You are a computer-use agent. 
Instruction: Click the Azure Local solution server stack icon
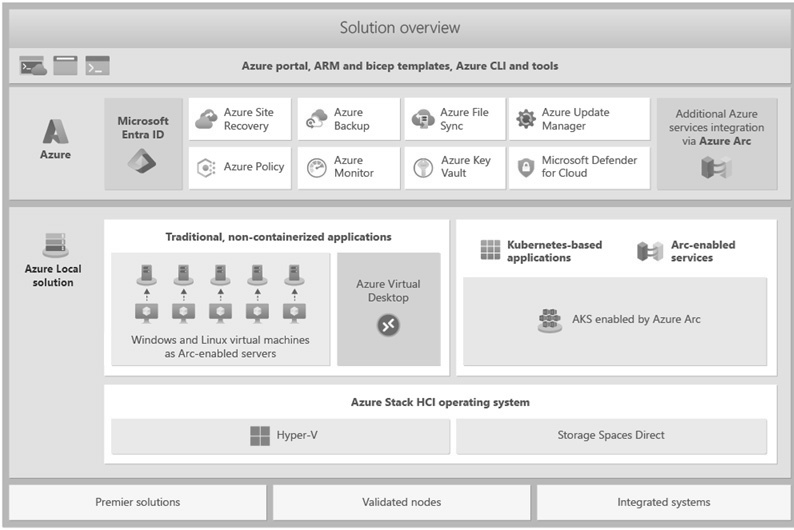pos(55,244)
